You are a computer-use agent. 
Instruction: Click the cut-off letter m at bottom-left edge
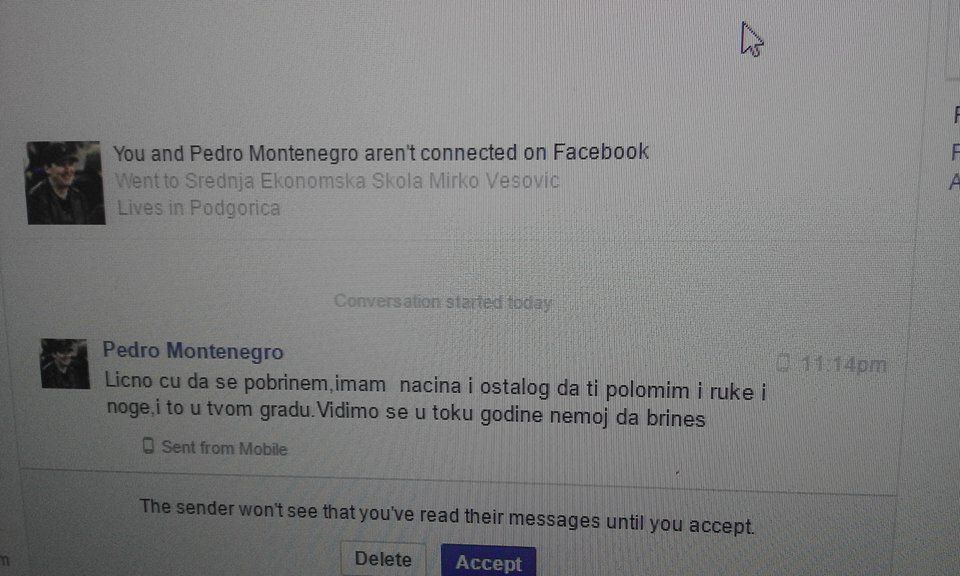coord(5,559)
